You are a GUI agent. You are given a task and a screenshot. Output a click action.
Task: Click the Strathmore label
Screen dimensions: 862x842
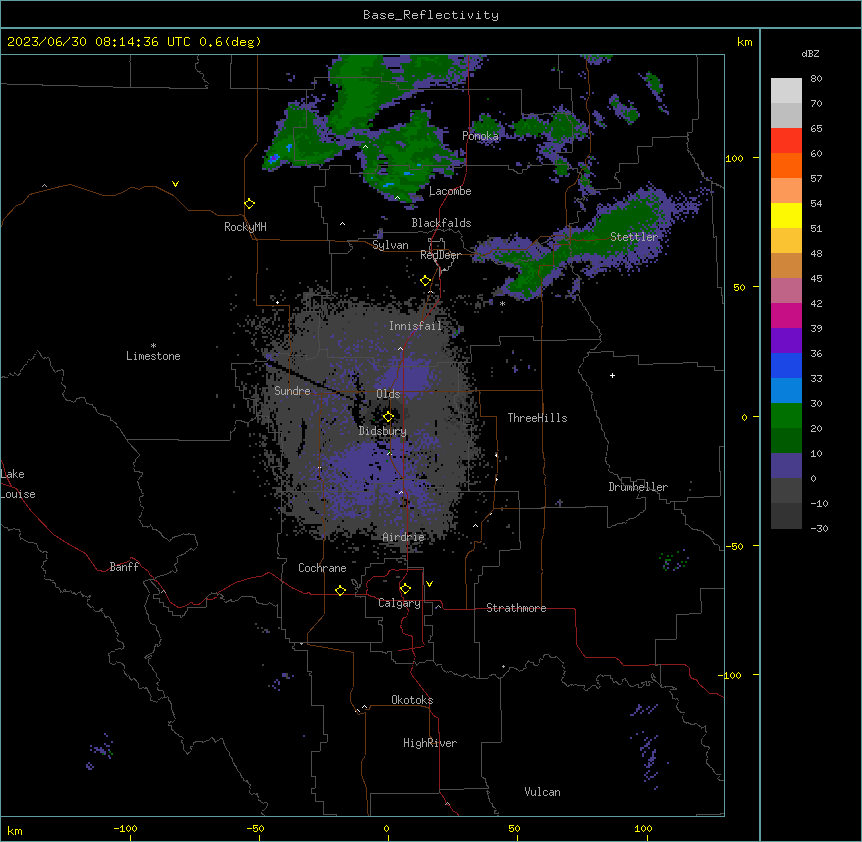tap(516, 608)
